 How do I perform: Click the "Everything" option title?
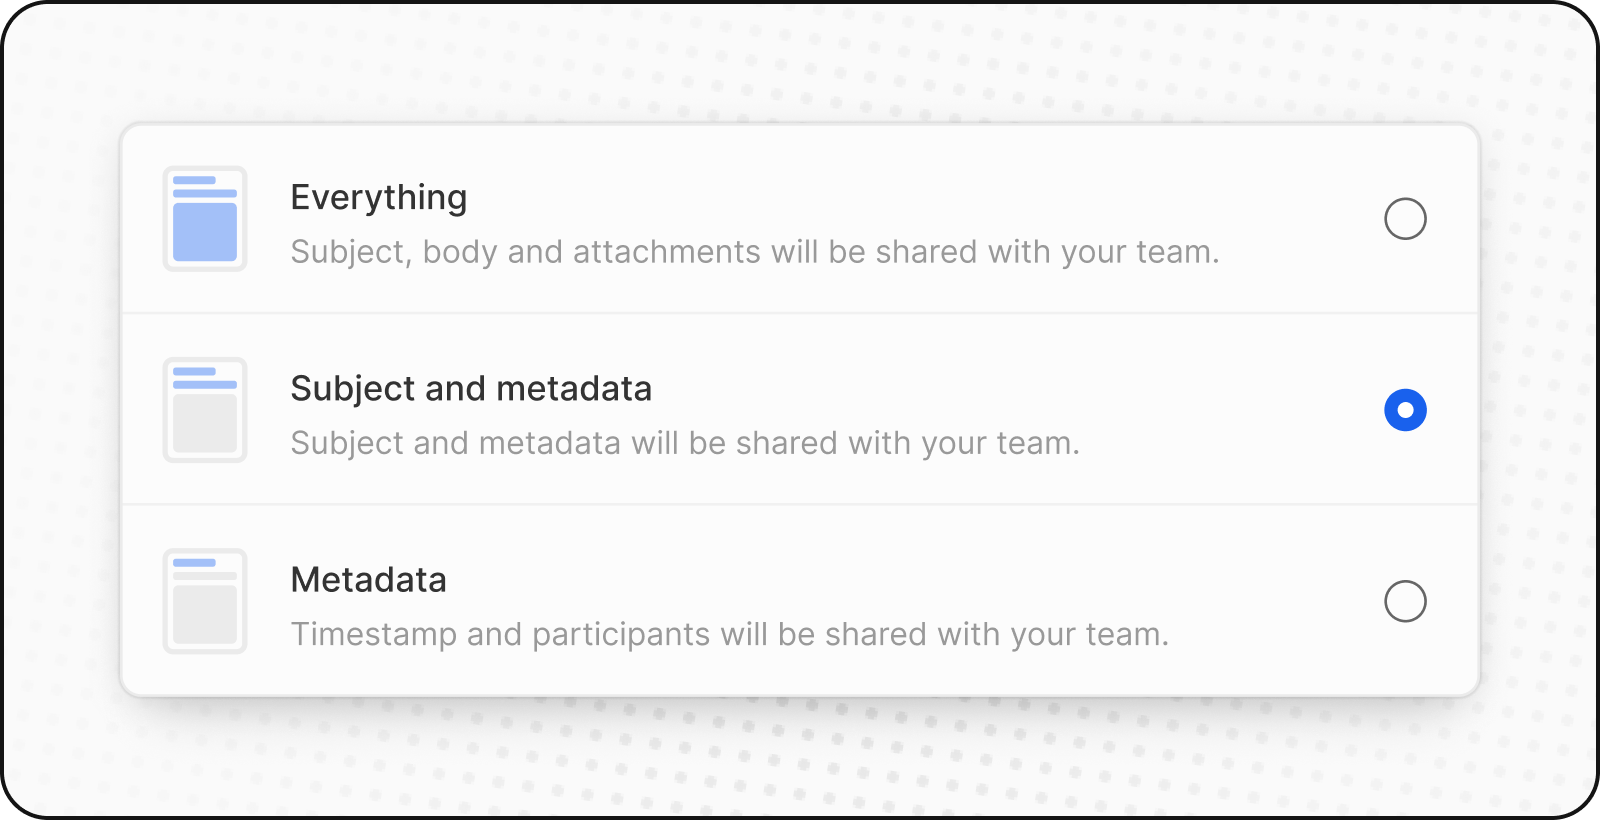point(378,198)
